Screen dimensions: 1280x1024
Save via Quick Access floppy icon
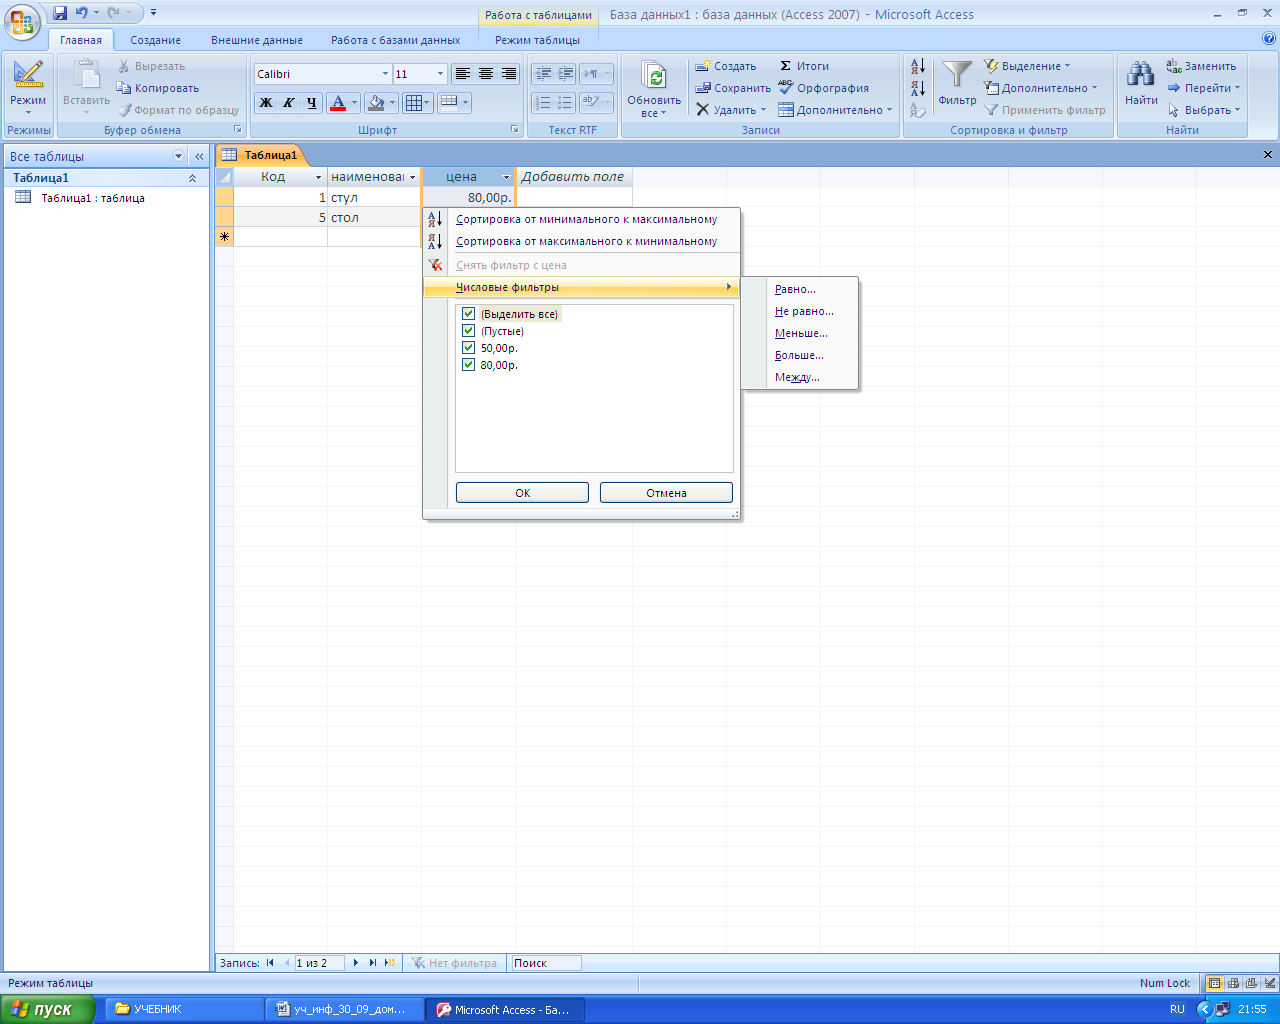pos(60,13)
